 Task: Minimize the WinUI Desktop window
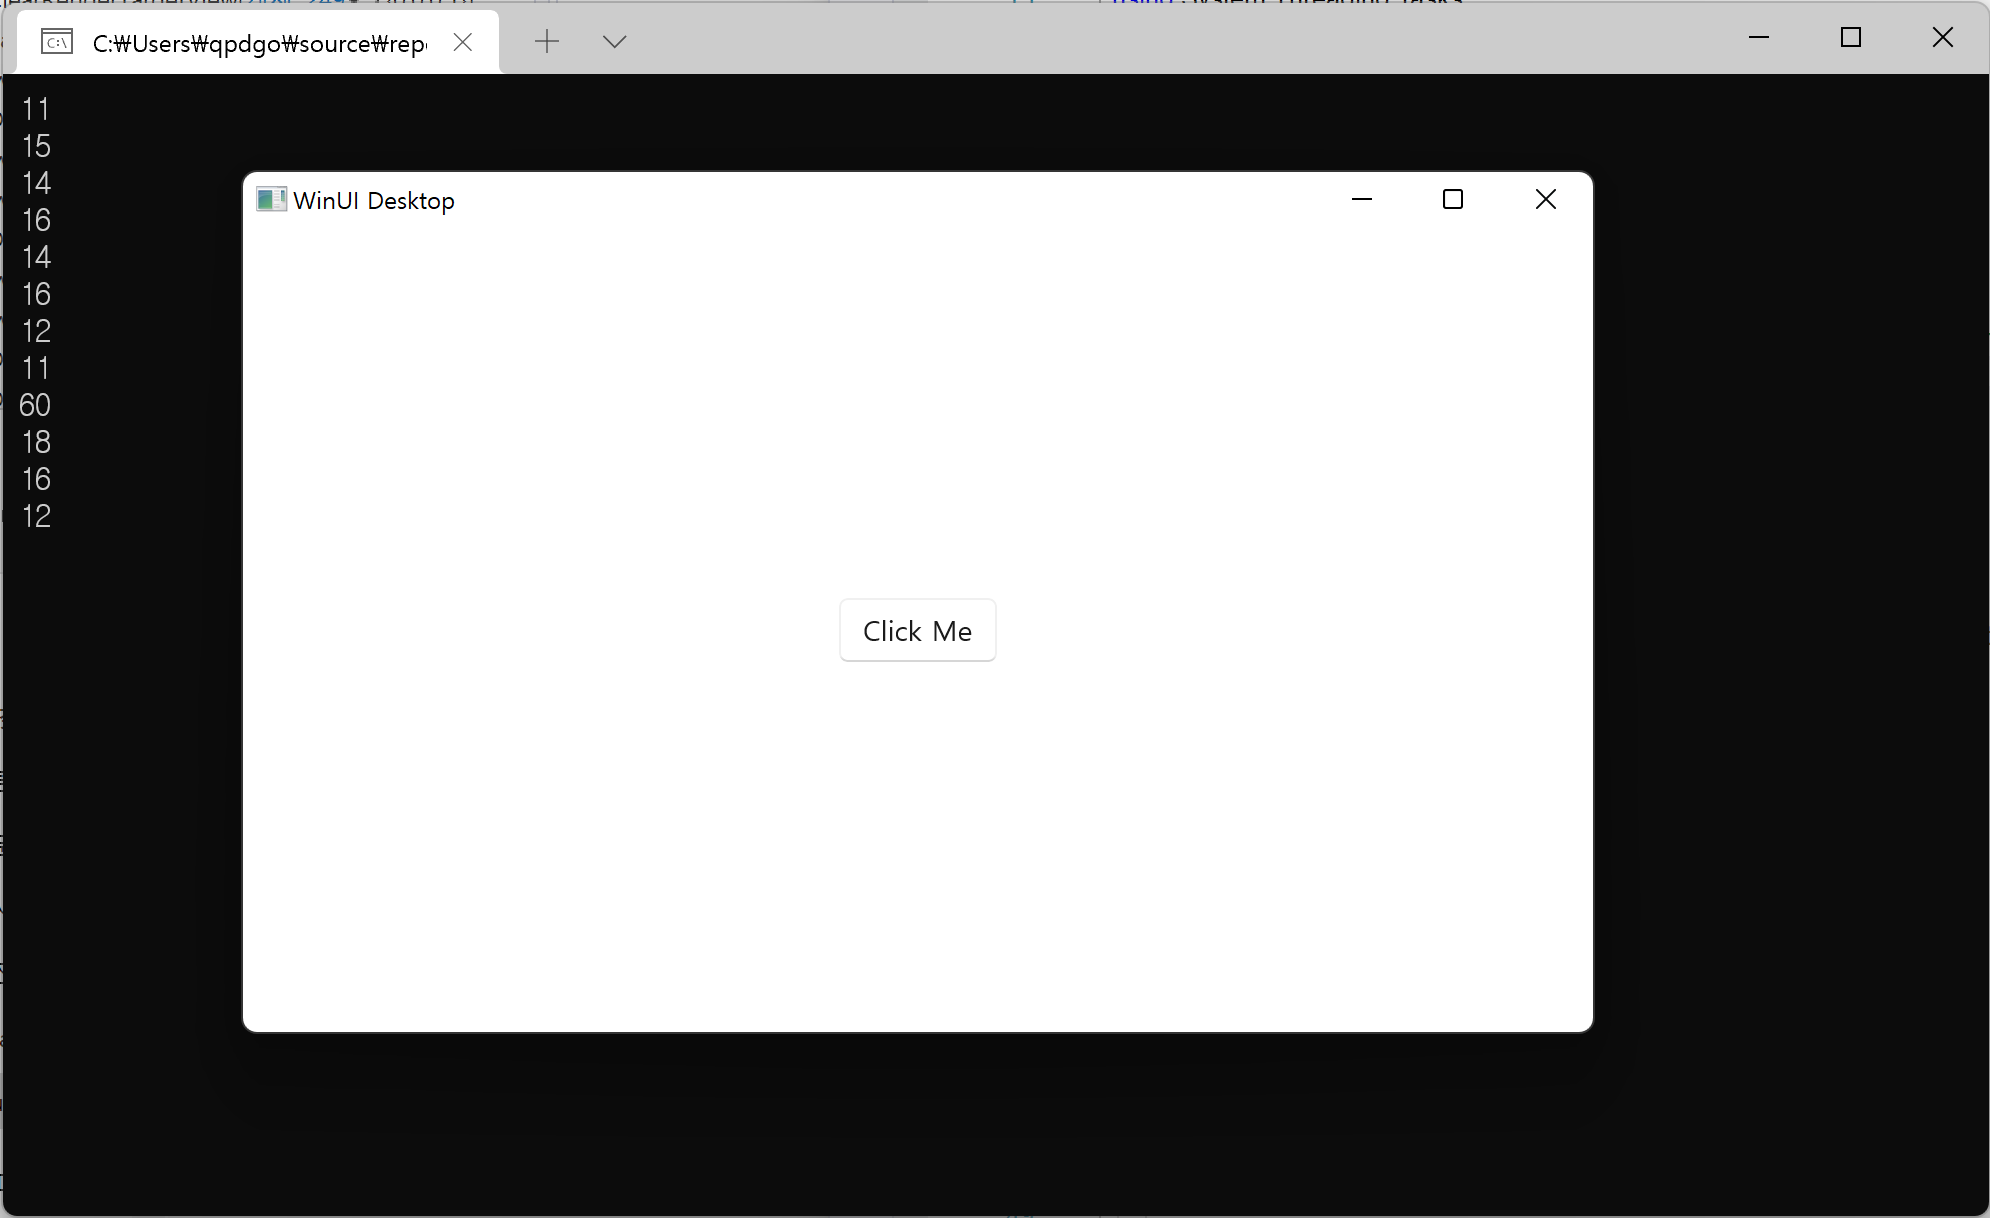point(1362,199)
